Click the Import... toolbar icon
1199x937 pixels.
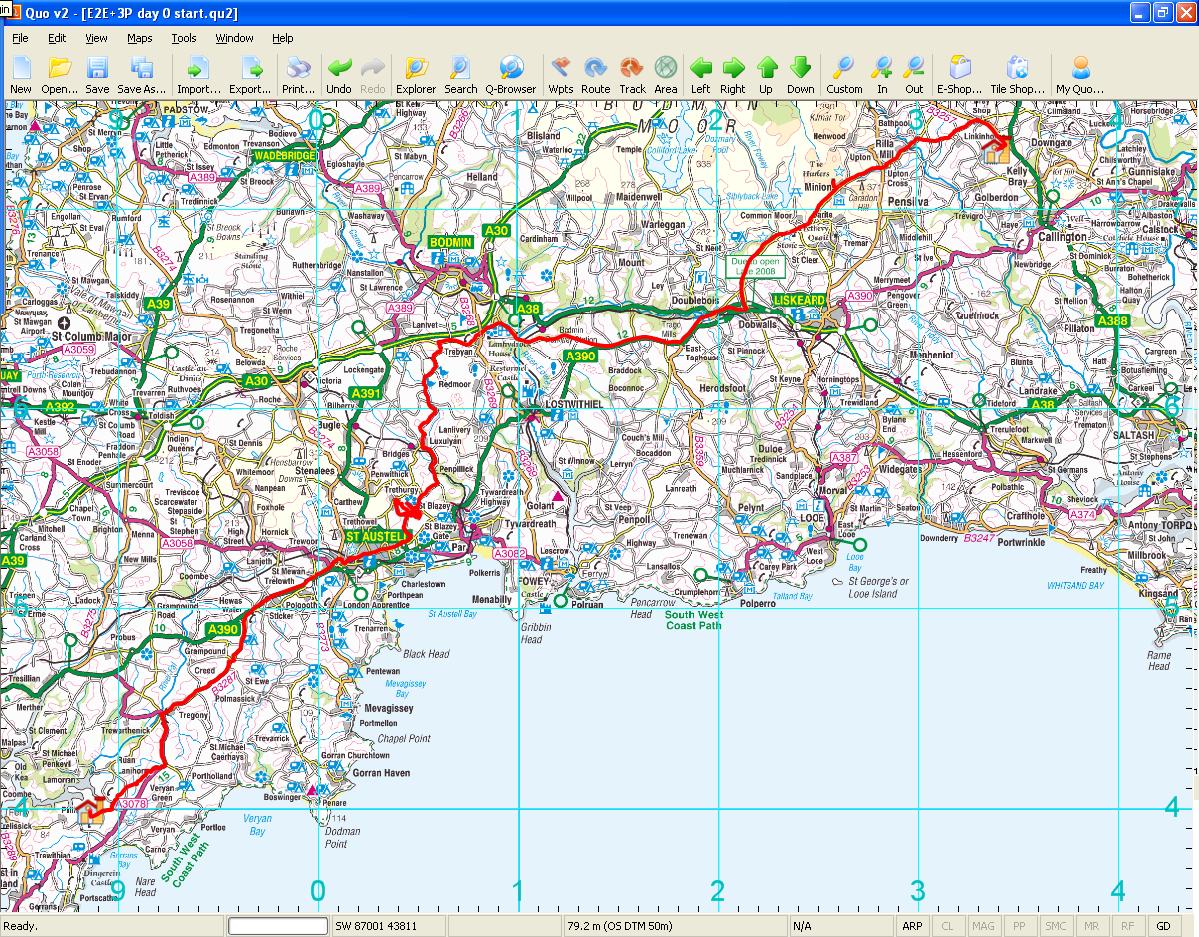click(x=199, y=75)
